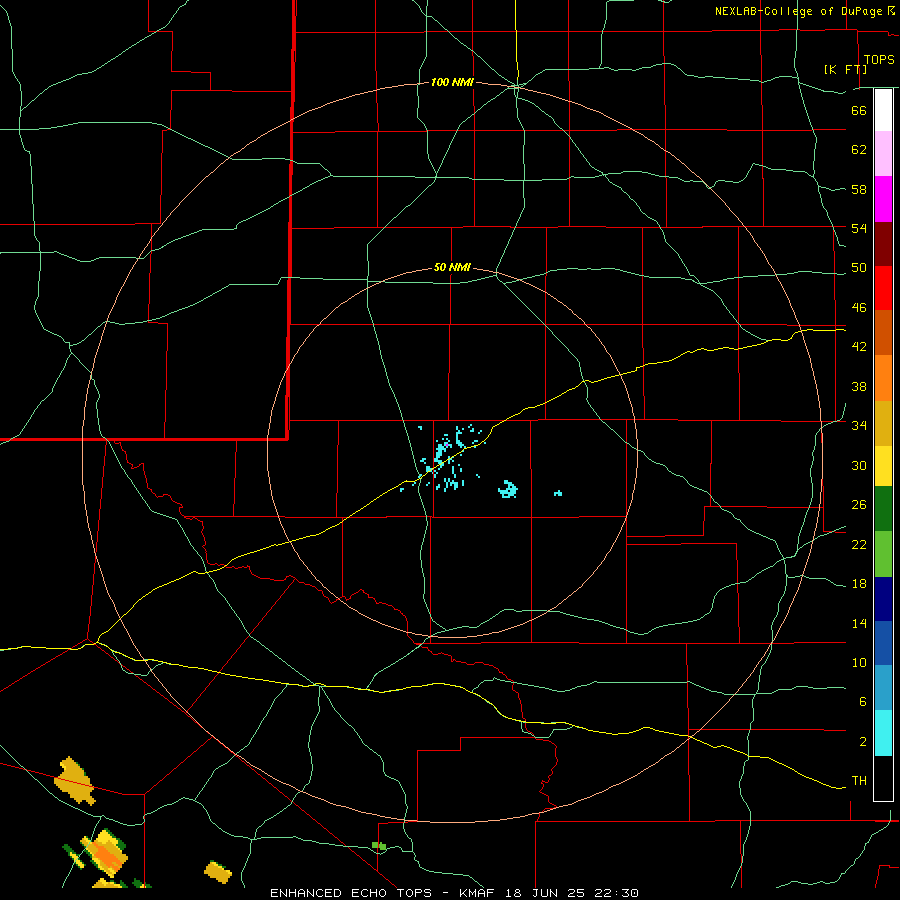Click the black TH threshold legend swatch
Viewport: 900px width, 900px height.
[x=883, y=778]
